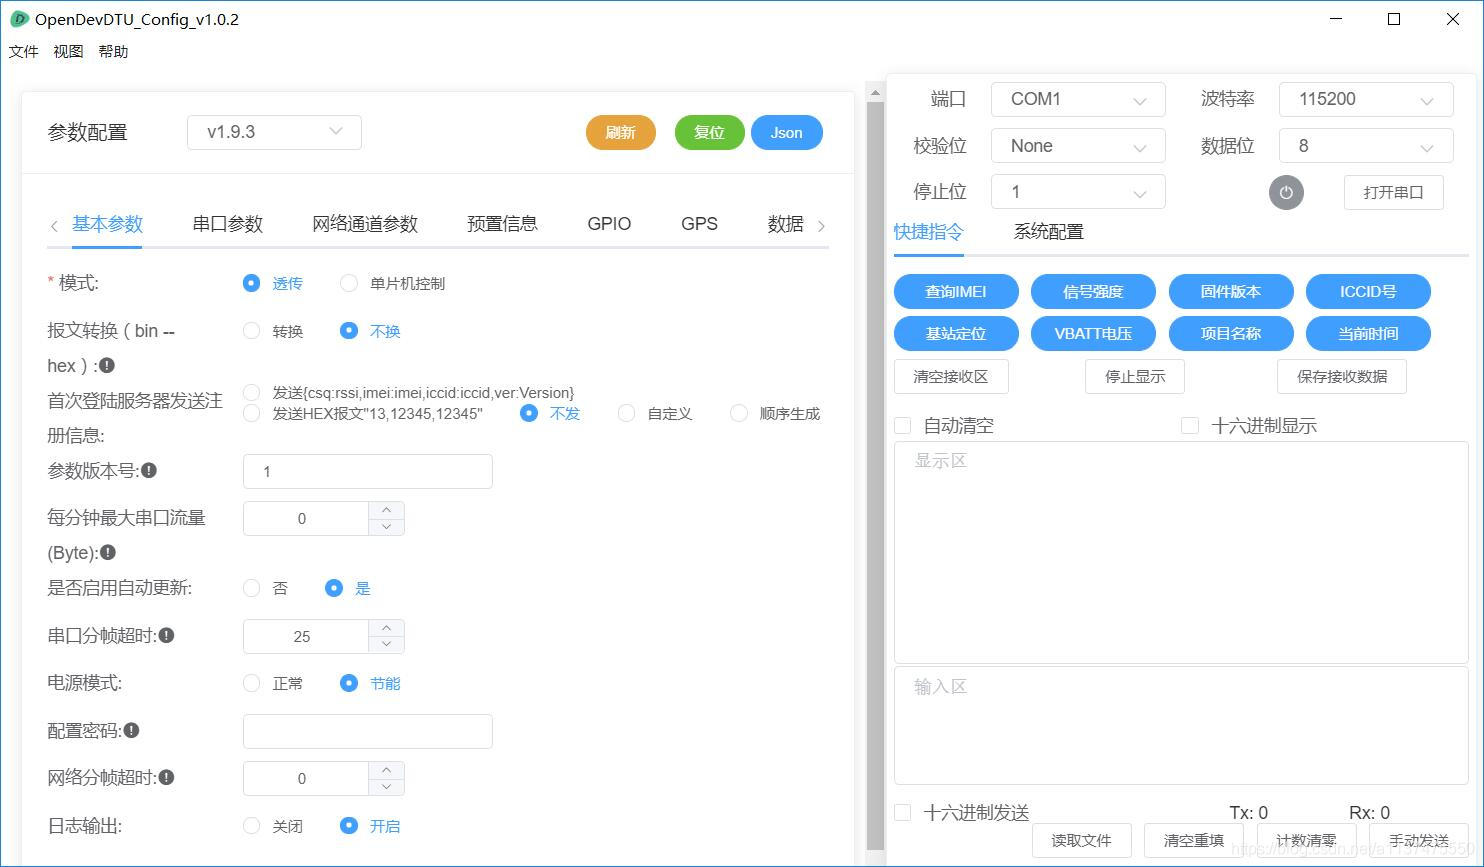Choose 不换 for 报文转换

tap(349, 330)
